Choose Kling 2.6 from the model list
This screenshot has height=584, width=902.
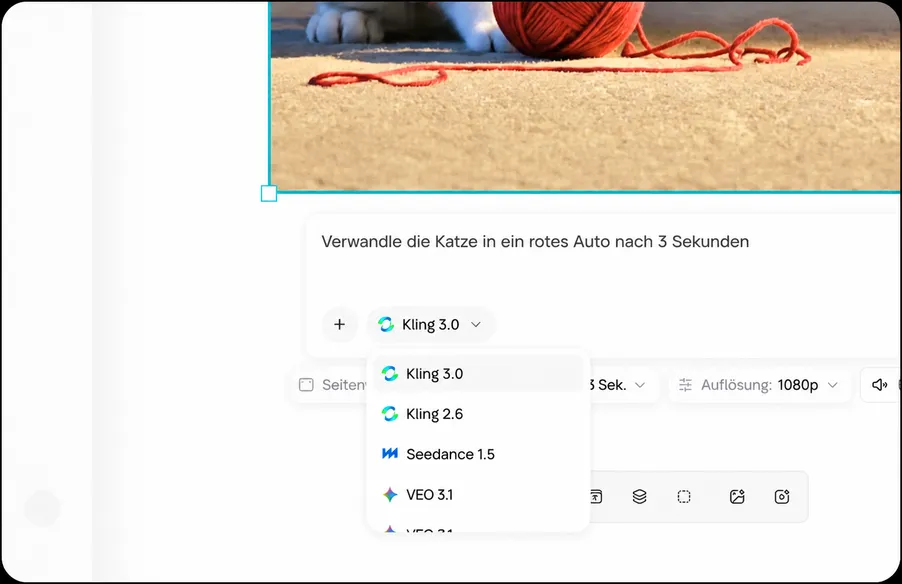click(x=478, y=414)
